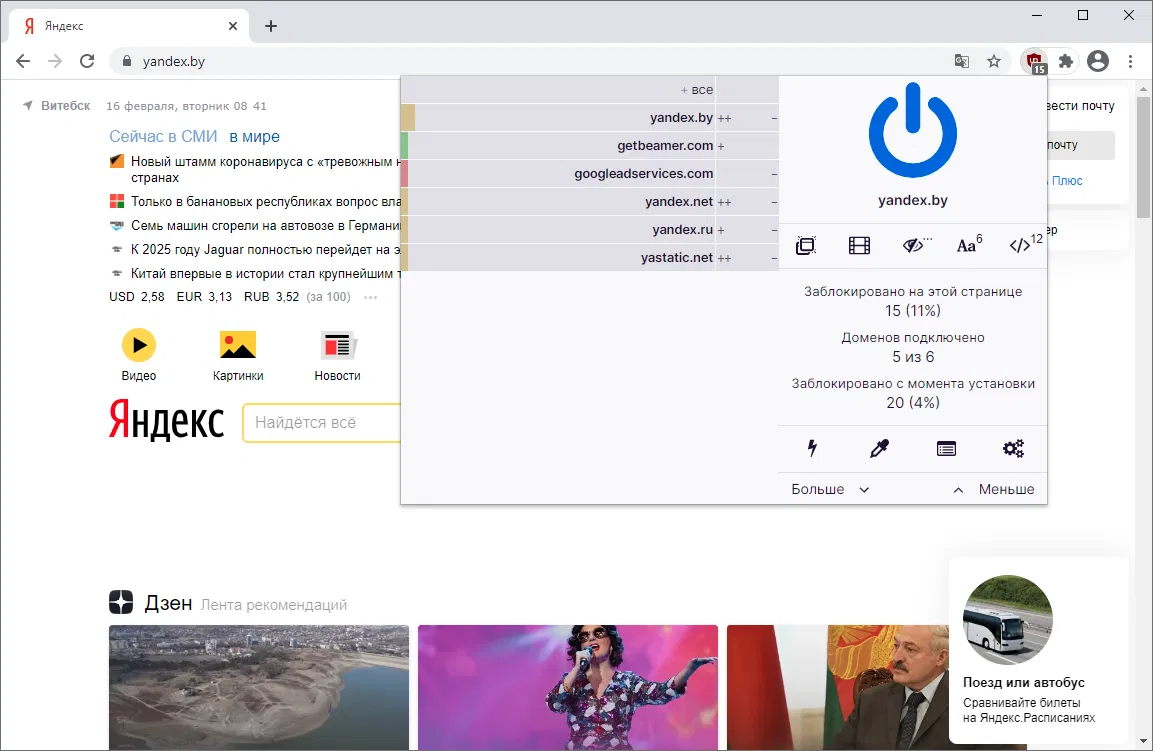The width and height of the screenshot is (1153, 751).
Task: Expand more currencies with ellipsis
Action: 371,297
